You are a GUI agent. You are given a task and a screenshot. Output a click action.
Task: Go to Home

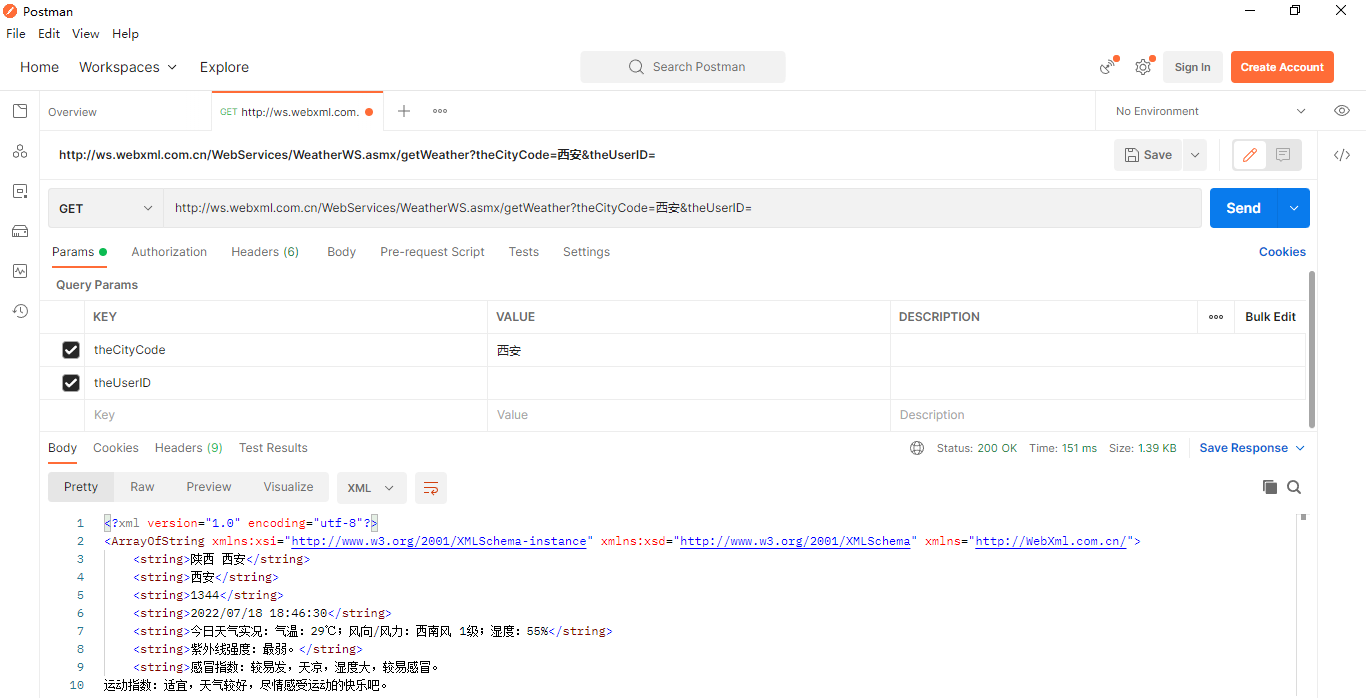pos(40,67)
